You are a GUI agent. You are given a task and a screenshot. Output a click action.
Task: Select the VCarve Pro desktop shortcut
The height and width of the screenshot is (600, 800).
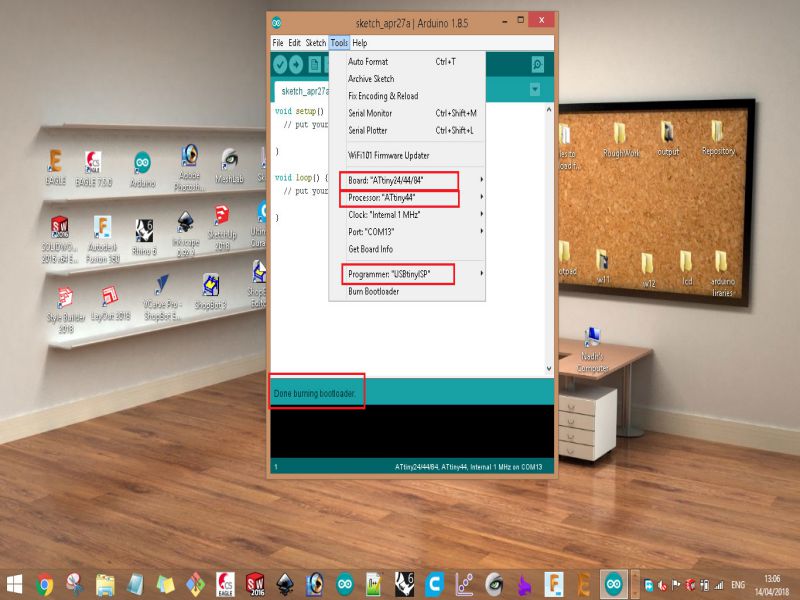click(x=162, y=298)
